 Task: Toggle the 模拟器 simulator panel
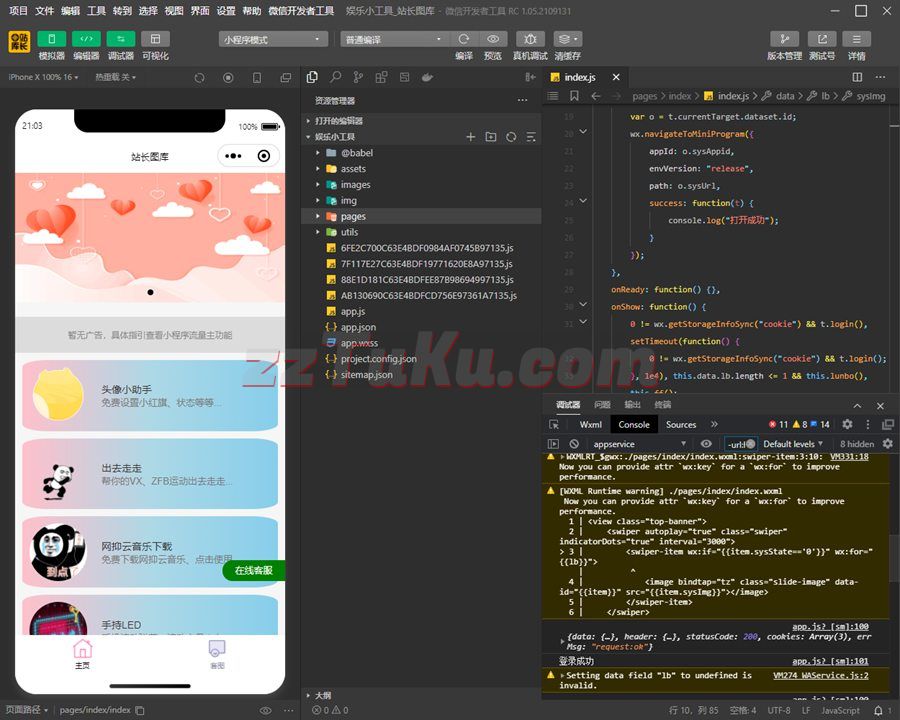tap(52, 39)
